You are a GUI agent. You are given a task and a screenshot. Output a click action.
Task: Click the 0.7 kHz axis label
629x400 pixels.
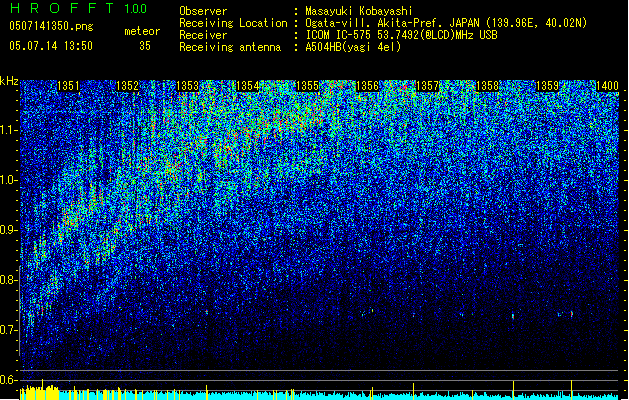(x=9, y=330)
